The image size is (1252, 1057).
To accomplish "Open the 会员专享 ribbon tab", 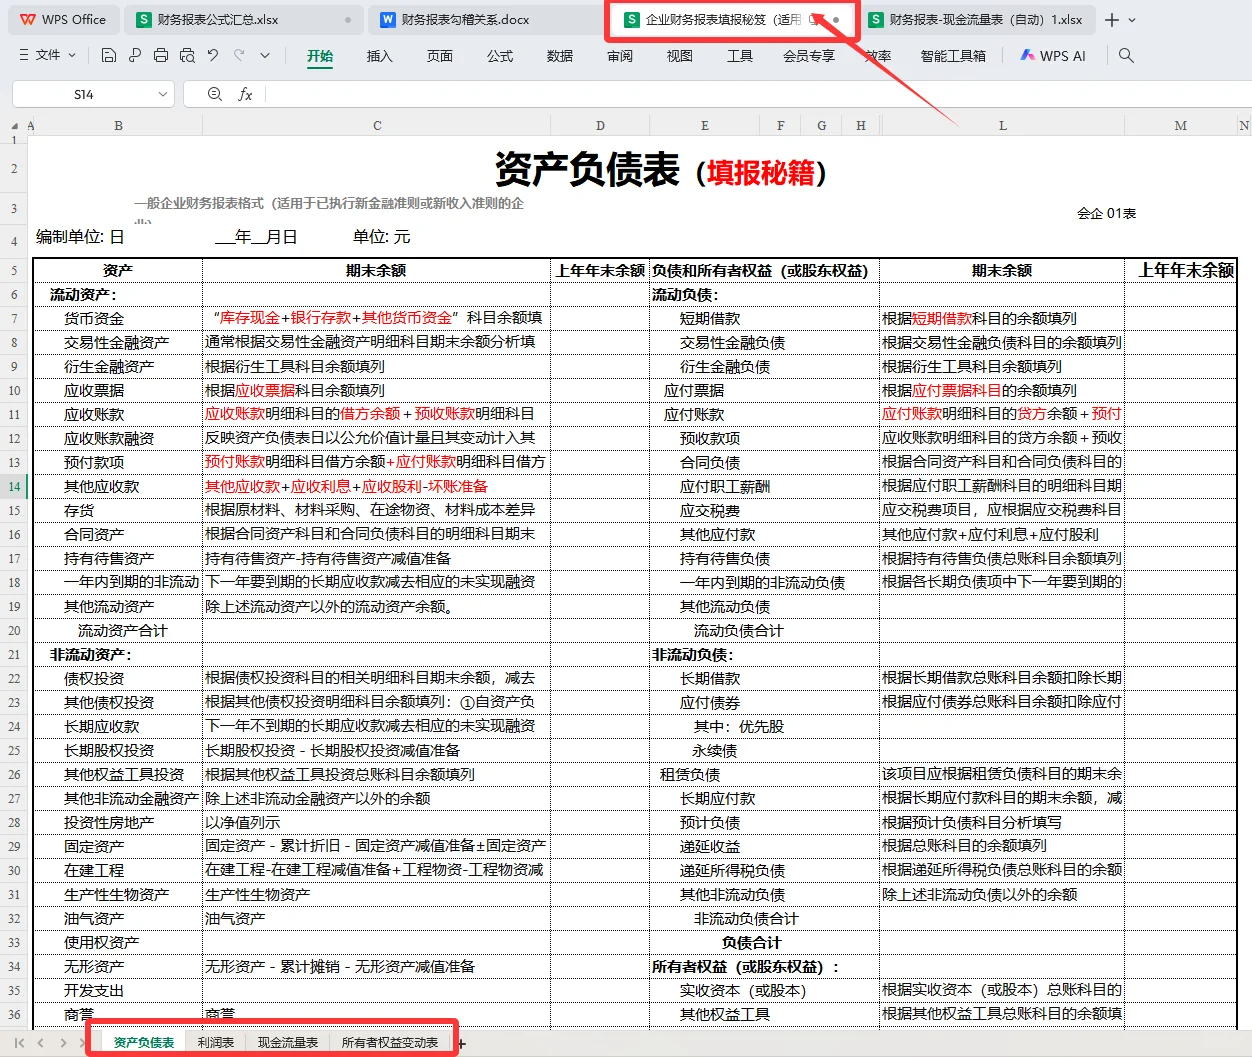I will (x=809, y=56).
